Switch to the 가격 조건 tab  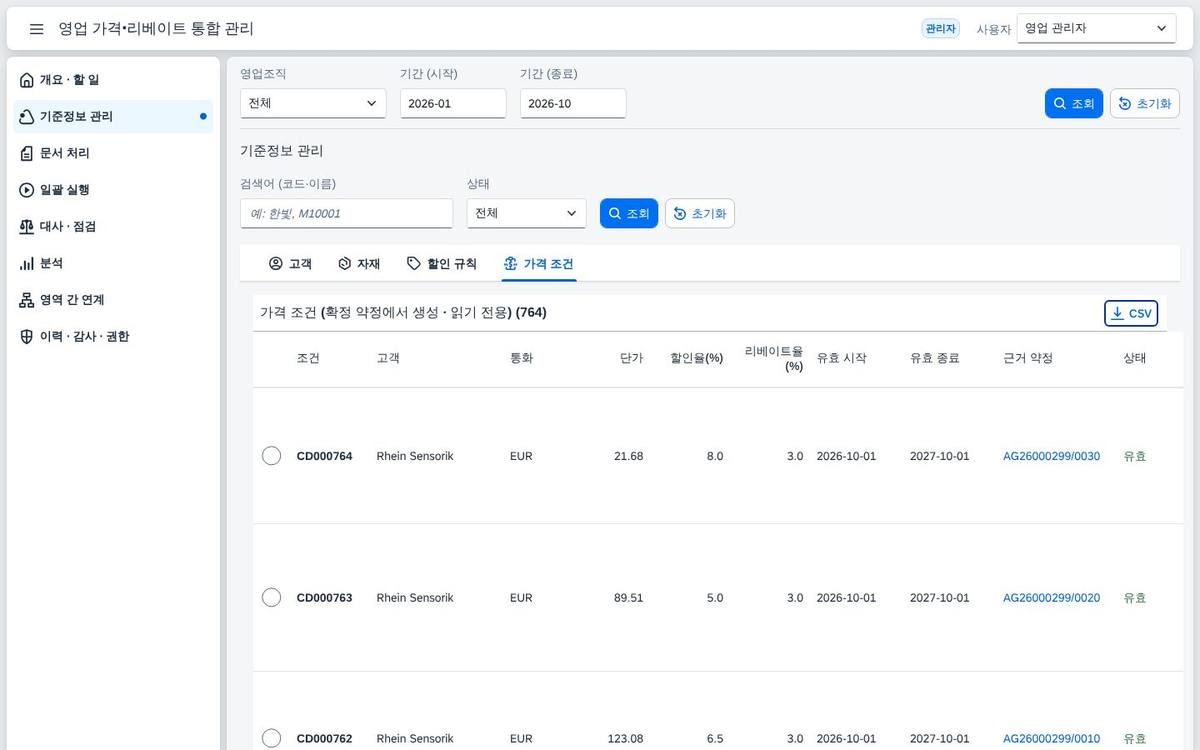[538, 264]
